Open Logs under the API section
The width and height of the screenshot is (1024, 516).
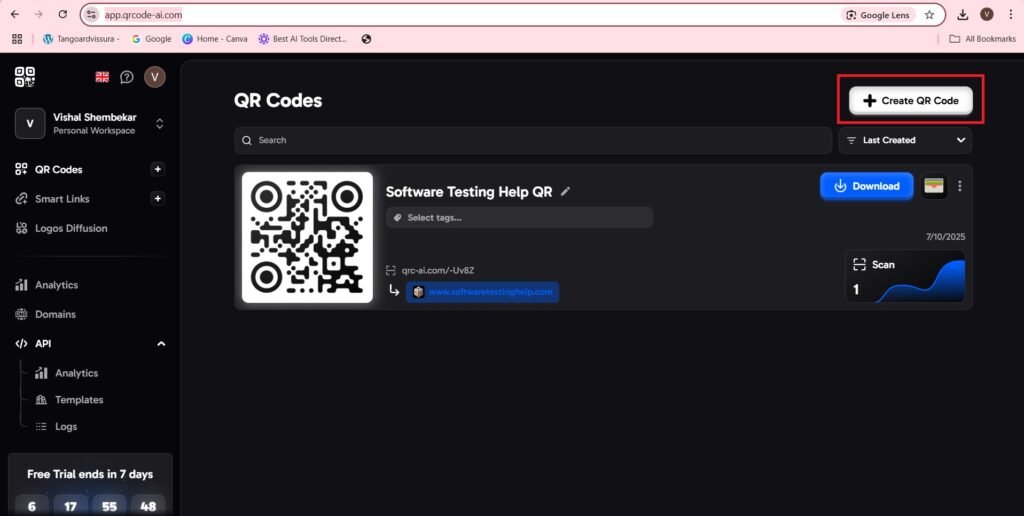pos(66,427)
